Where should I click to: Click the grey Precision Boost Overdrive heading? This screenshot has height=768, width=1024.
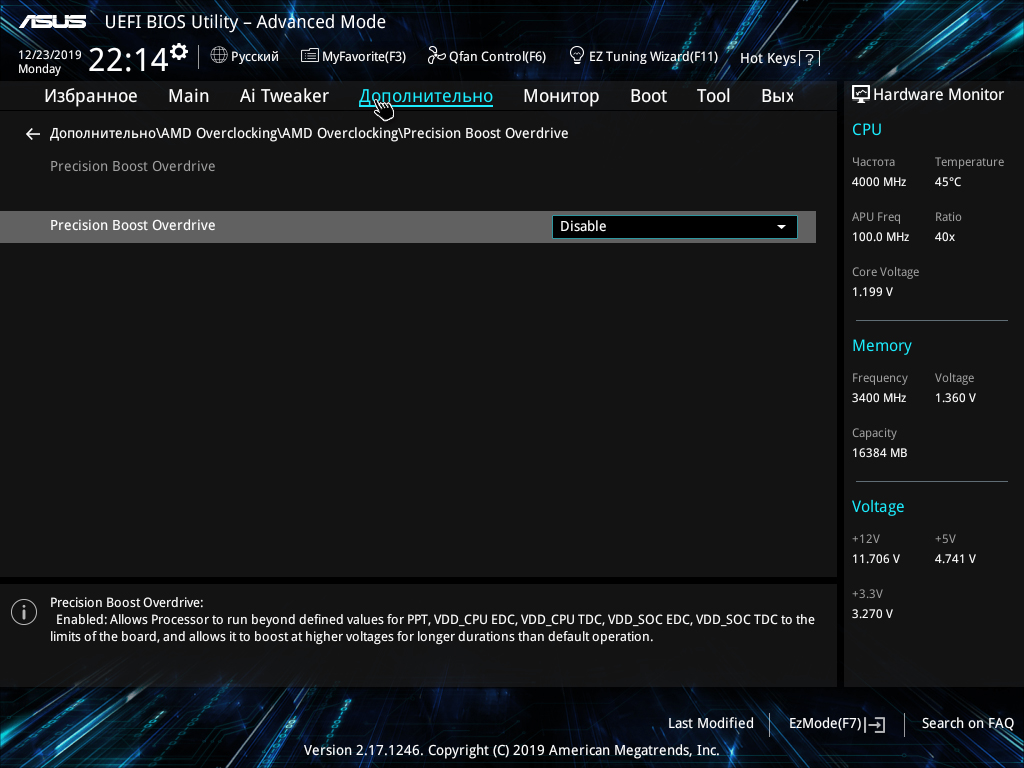click(133, 167)
